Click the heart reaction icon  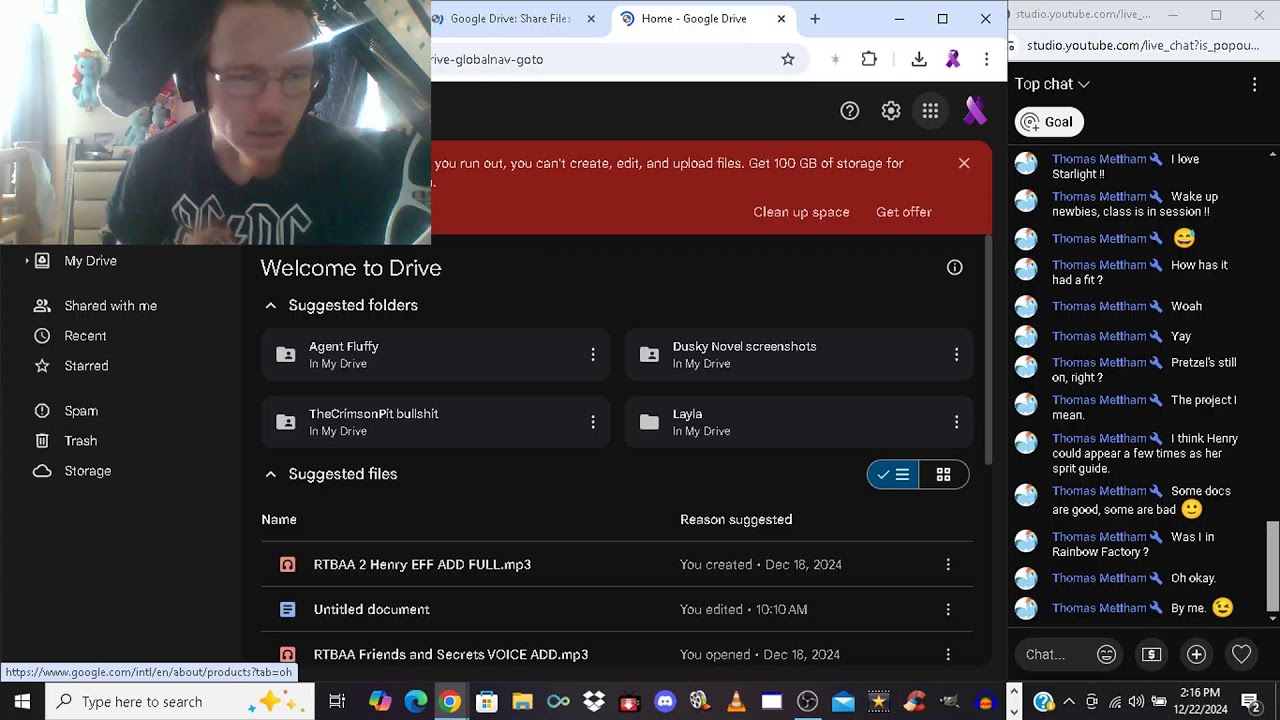pos(1241,655)
